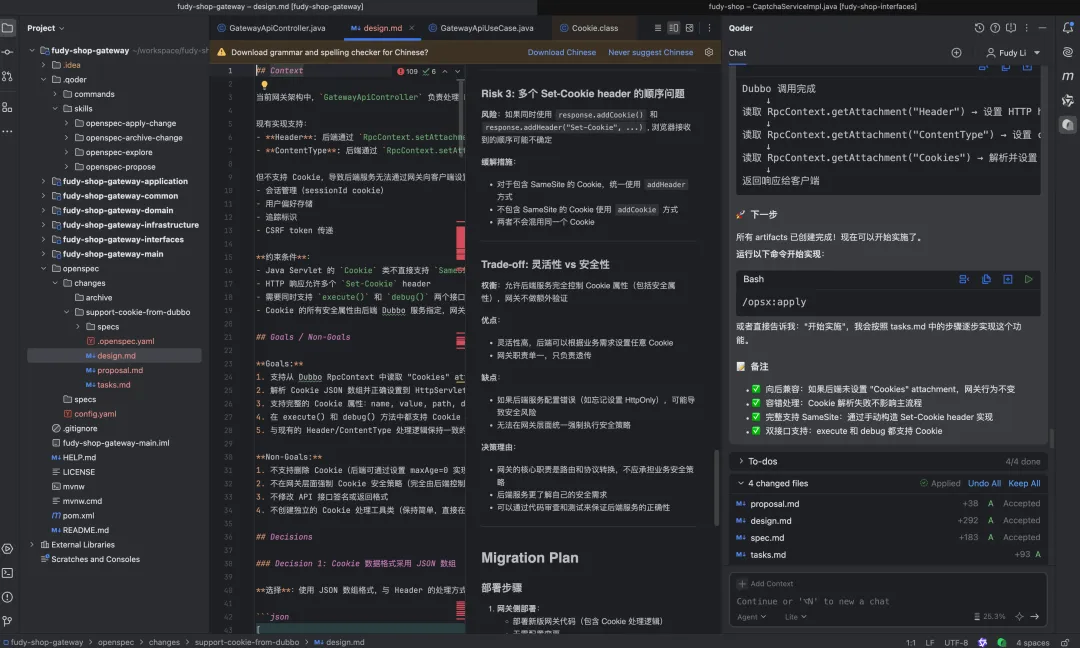Viewport: 1080px width, 648px height.
Task: Click the intention lightbulb in editor
Action: pos(264,85)
